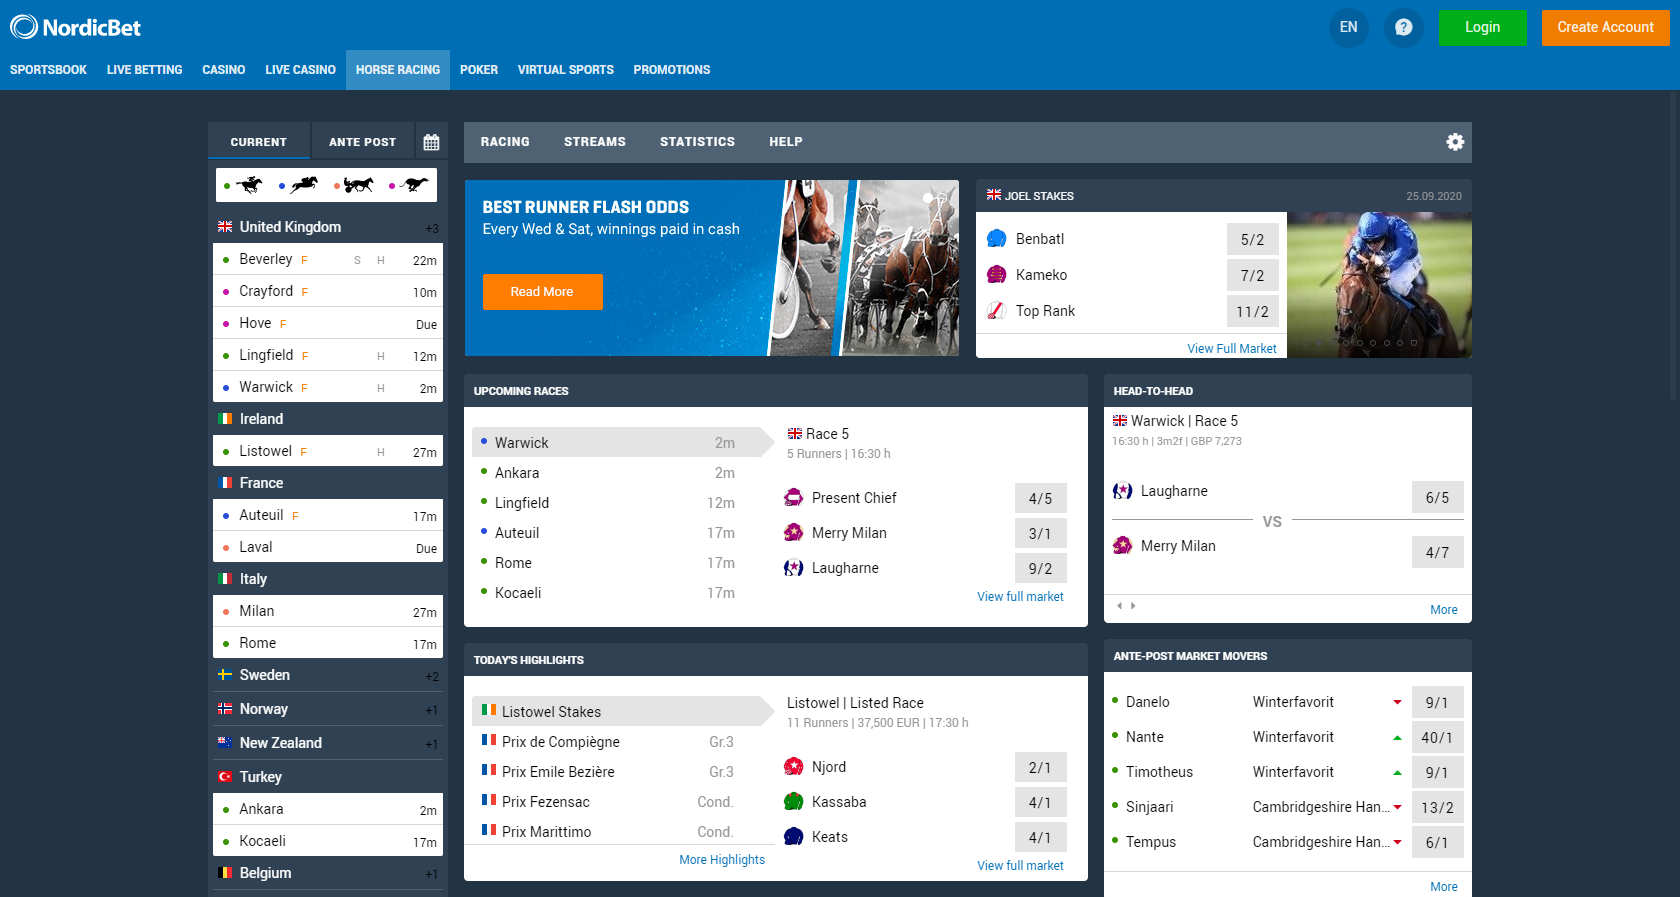Open the EN language selector
Image resolution: width=1680 pixels, height=897 pixels.
point(1348,27)
